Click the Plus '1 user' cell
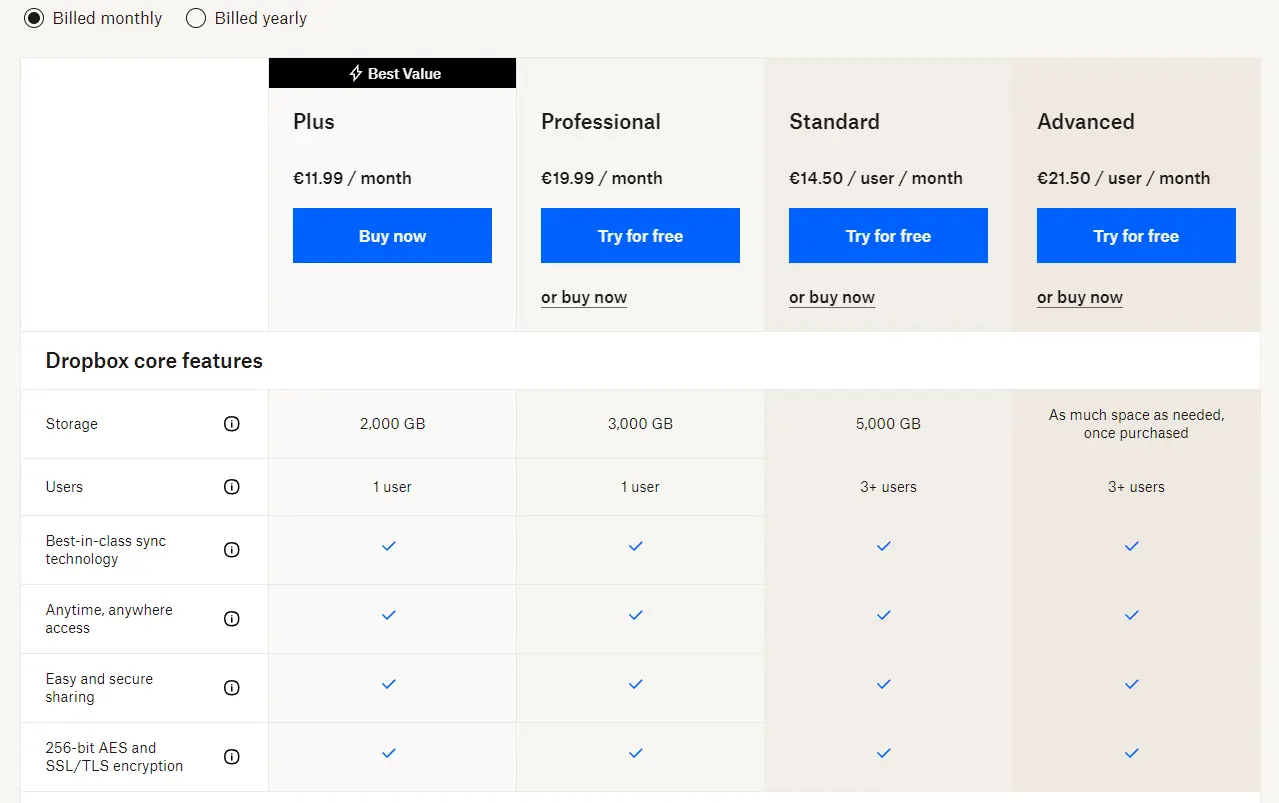This screenshot has width=1279, height=803. coord(392,487)
